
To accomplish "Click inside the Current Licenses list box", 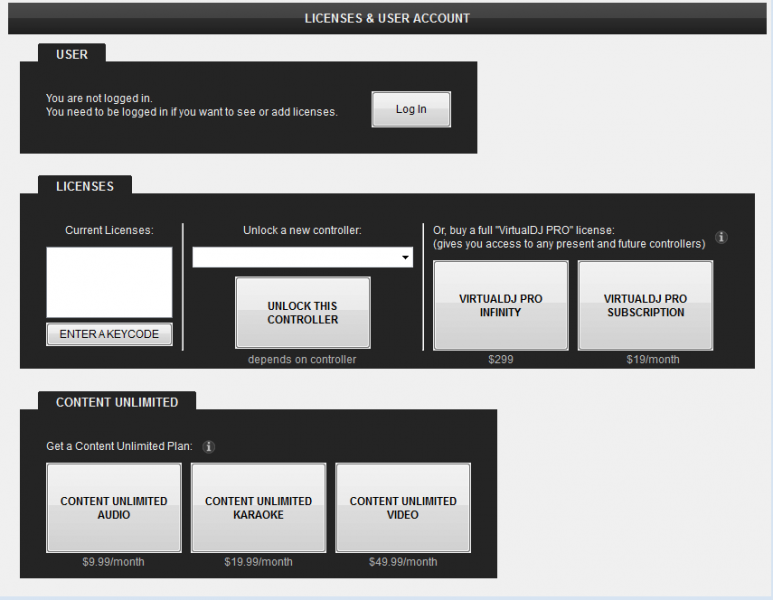I will click(x=109, y=282).
